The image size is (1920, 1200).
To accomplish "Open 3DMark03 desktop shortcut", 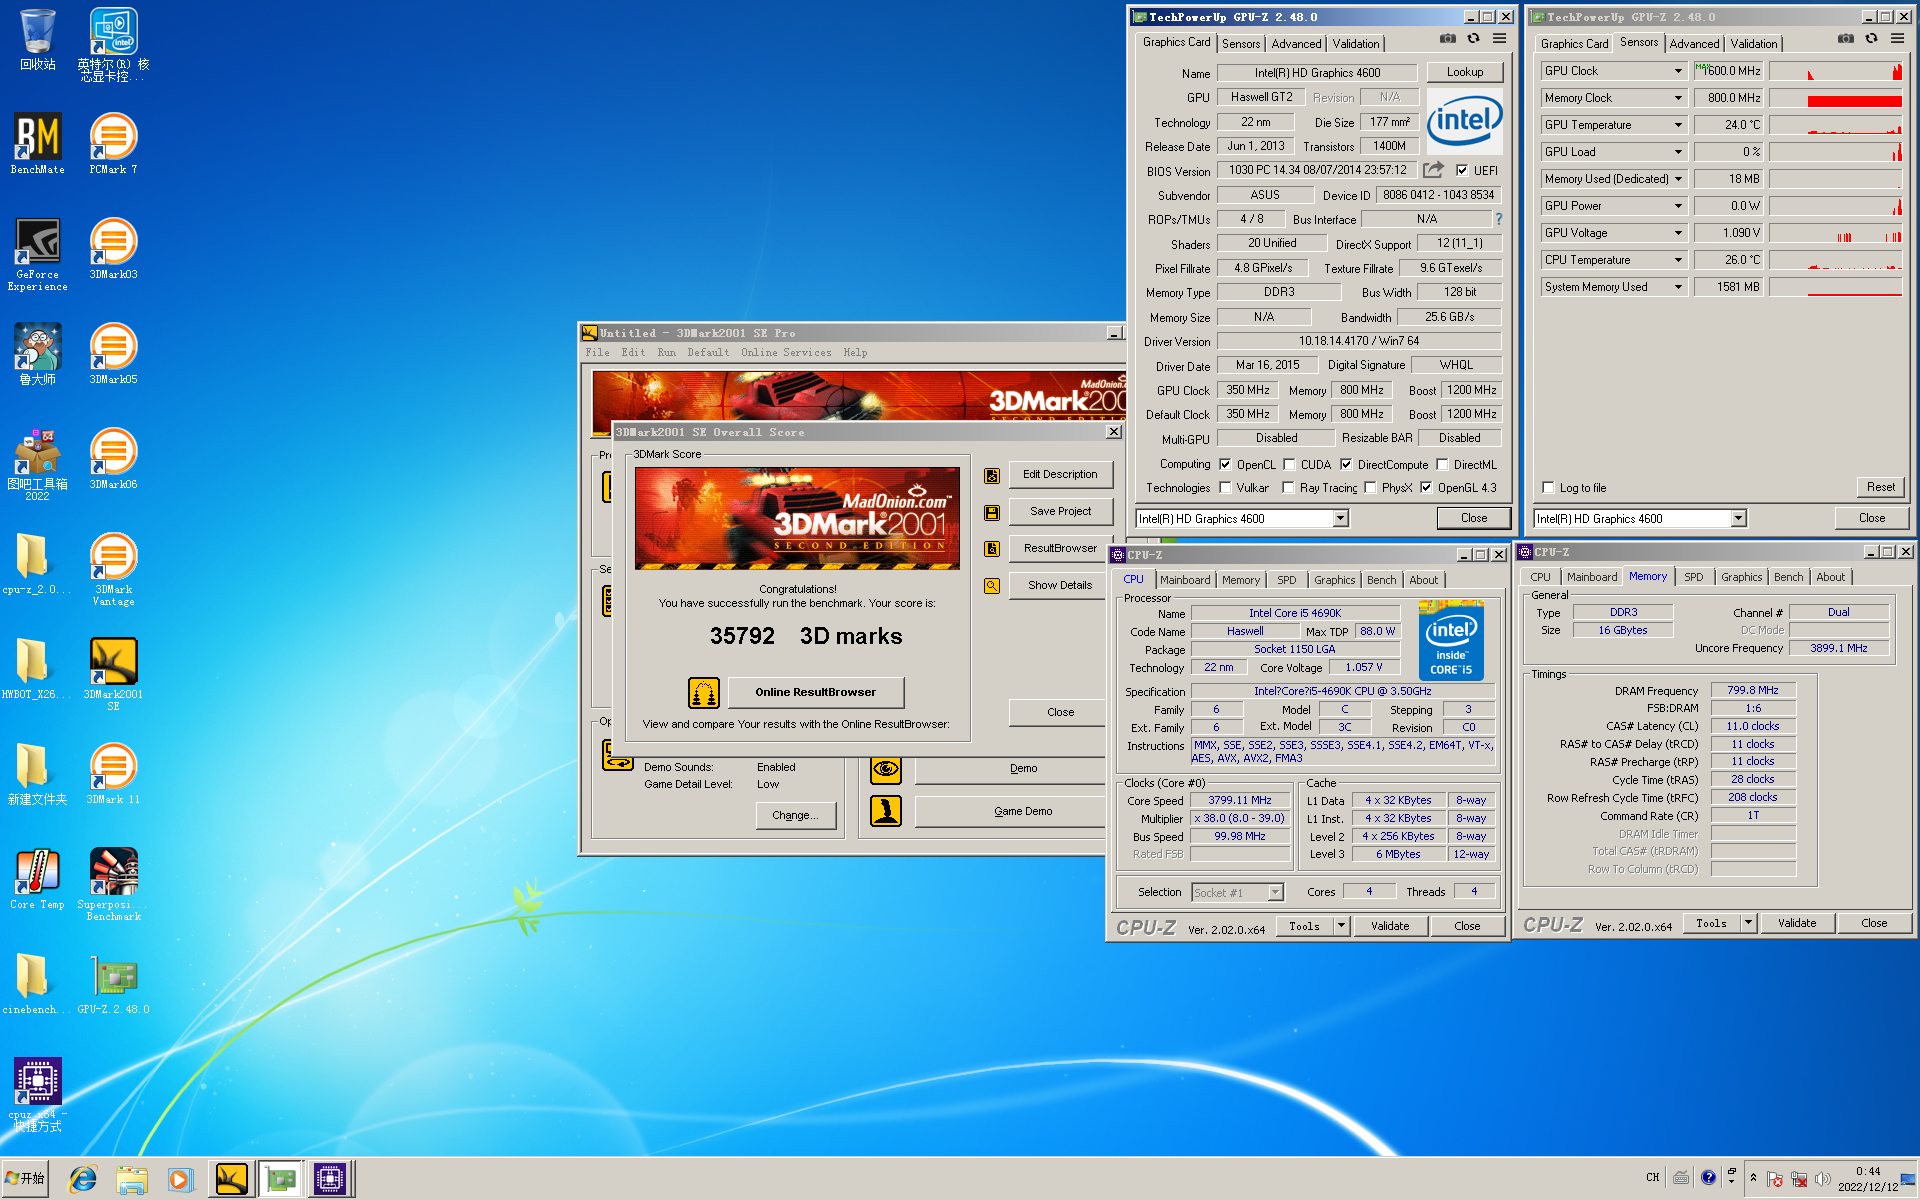I will pyautogui.click(x=113, y=248).
